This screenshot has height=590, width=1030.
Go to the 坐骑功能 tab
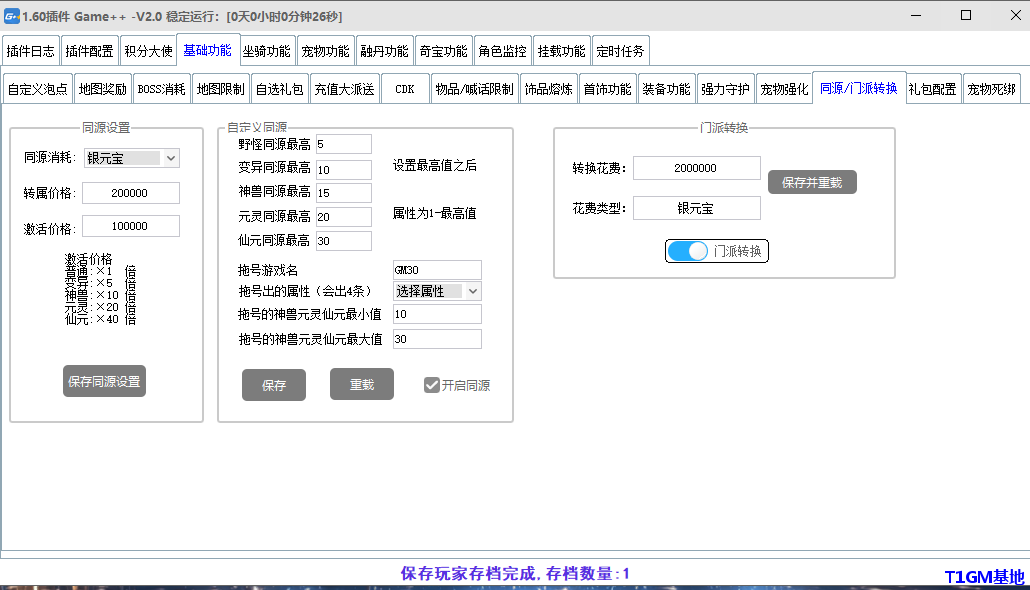[x=267, y=51]
